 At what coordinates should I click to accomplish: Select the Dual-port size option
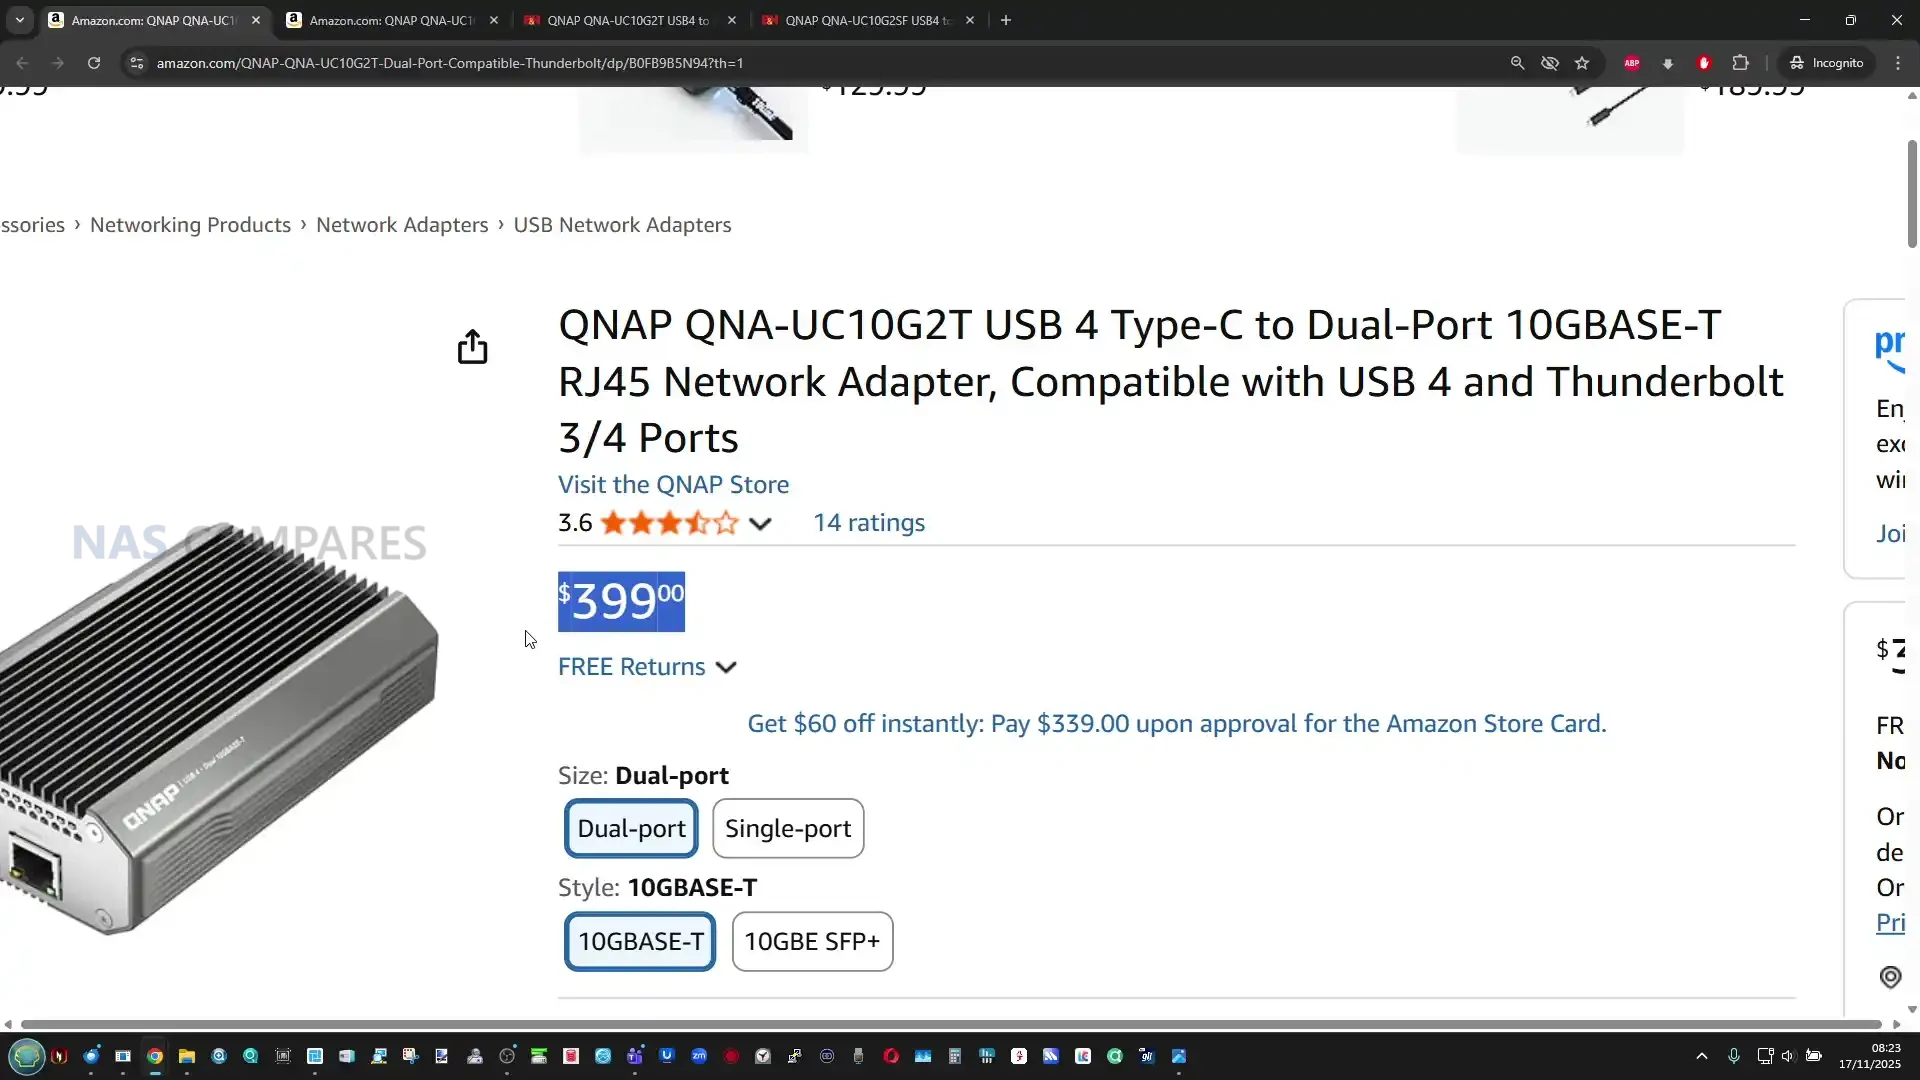click(631, 828)
